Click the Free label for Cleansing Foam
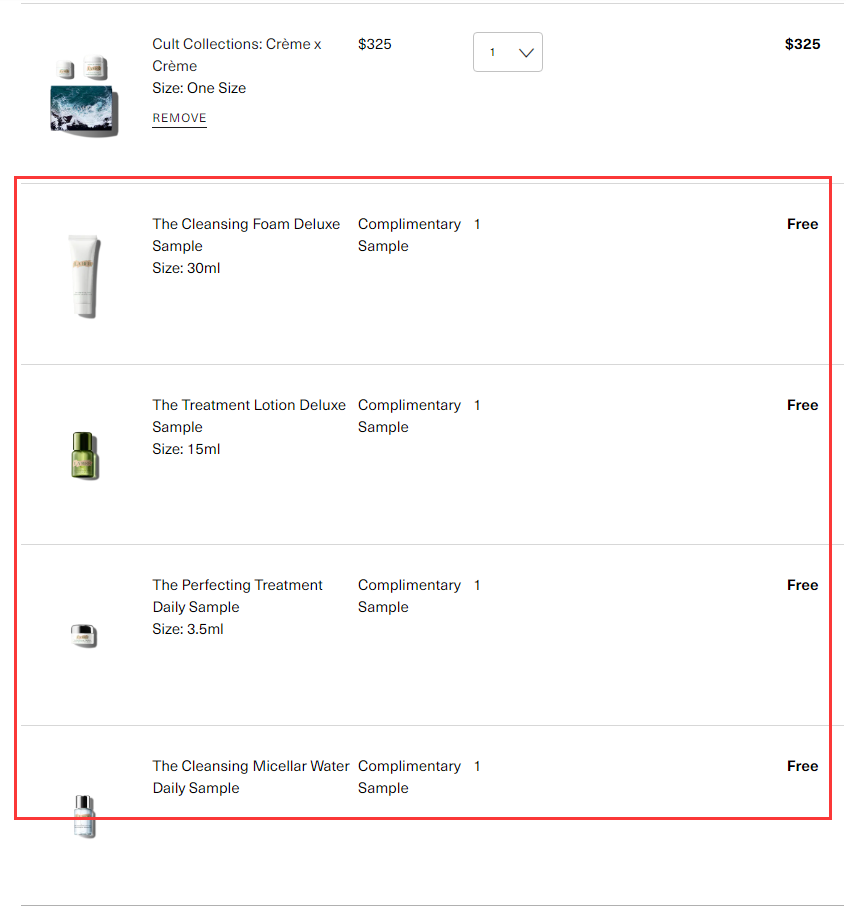The height and width of the screenshot is (909, 846). 802,224
